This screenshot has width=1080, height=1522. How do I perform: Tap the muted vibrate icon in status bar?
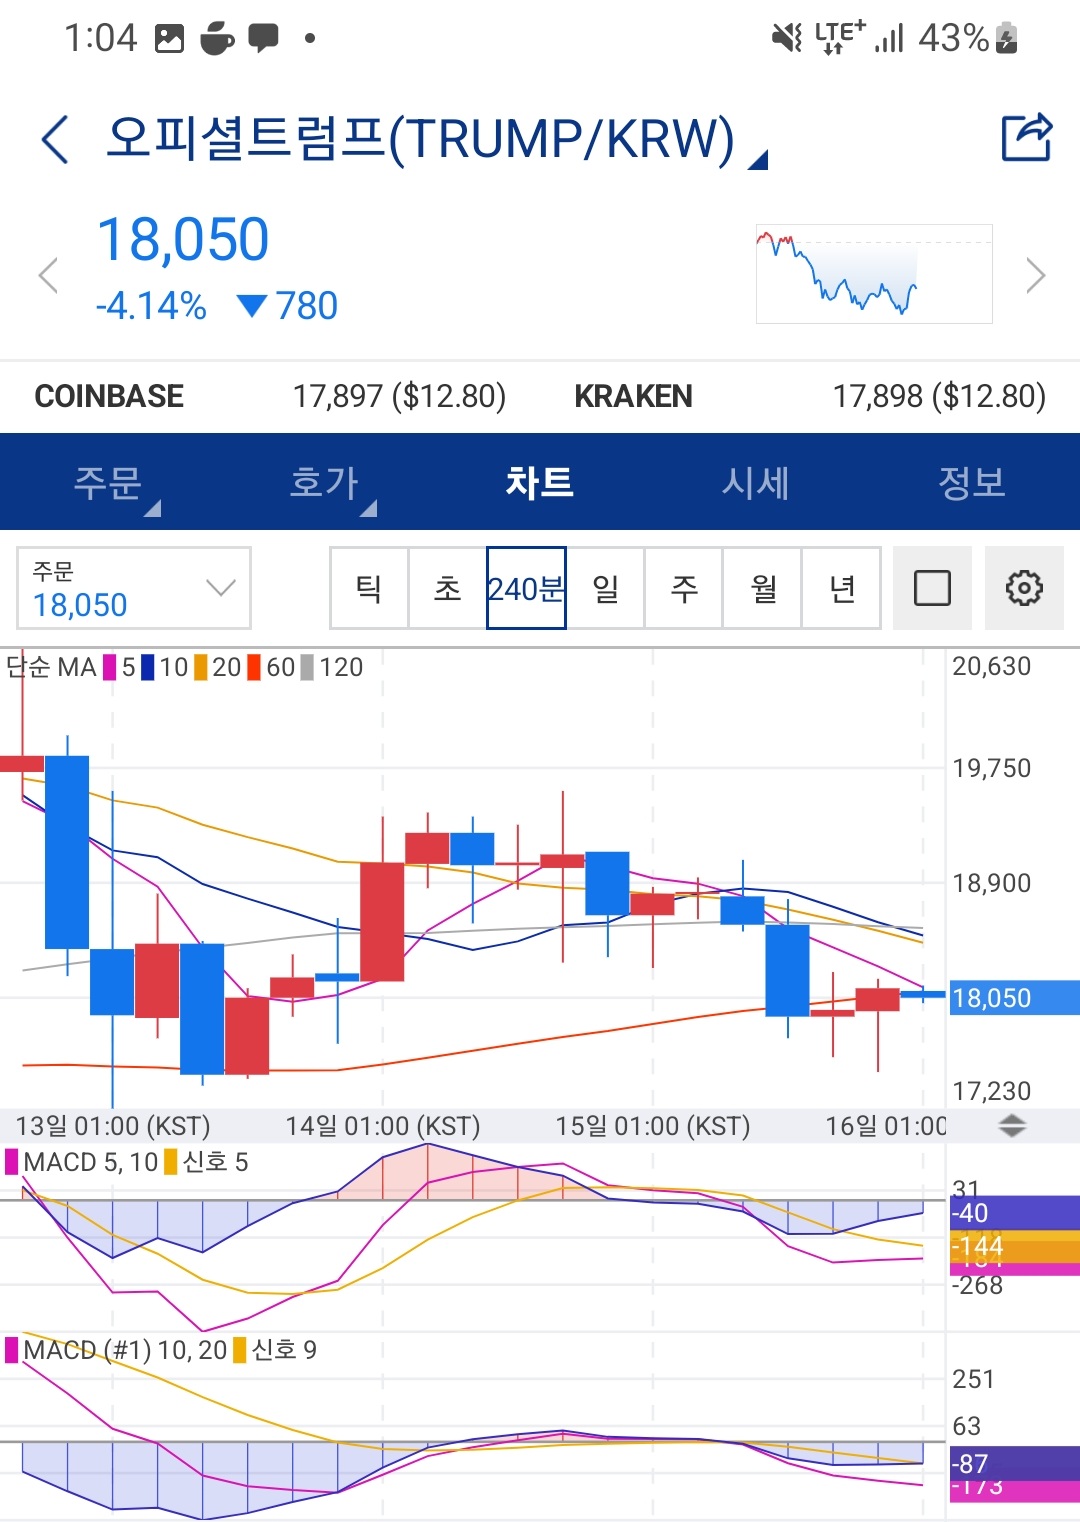click(787, 38)
